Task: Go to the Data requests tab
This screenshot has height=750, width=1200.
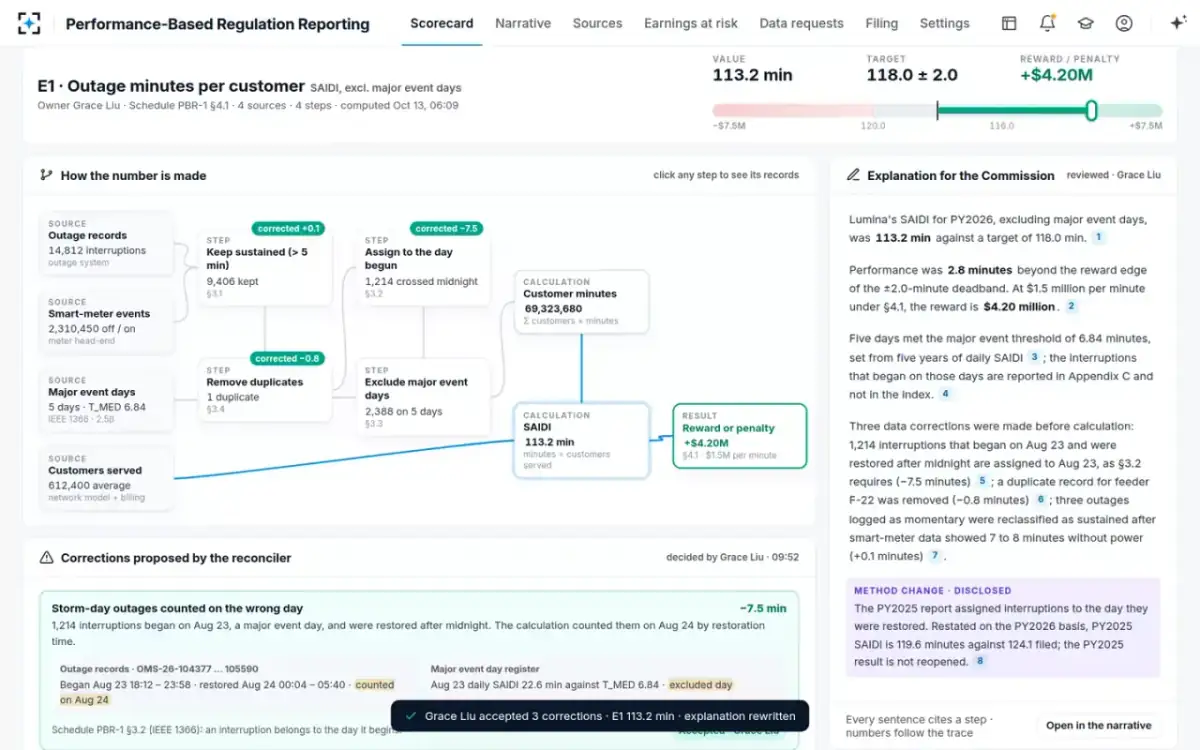Action: point(801,23)
